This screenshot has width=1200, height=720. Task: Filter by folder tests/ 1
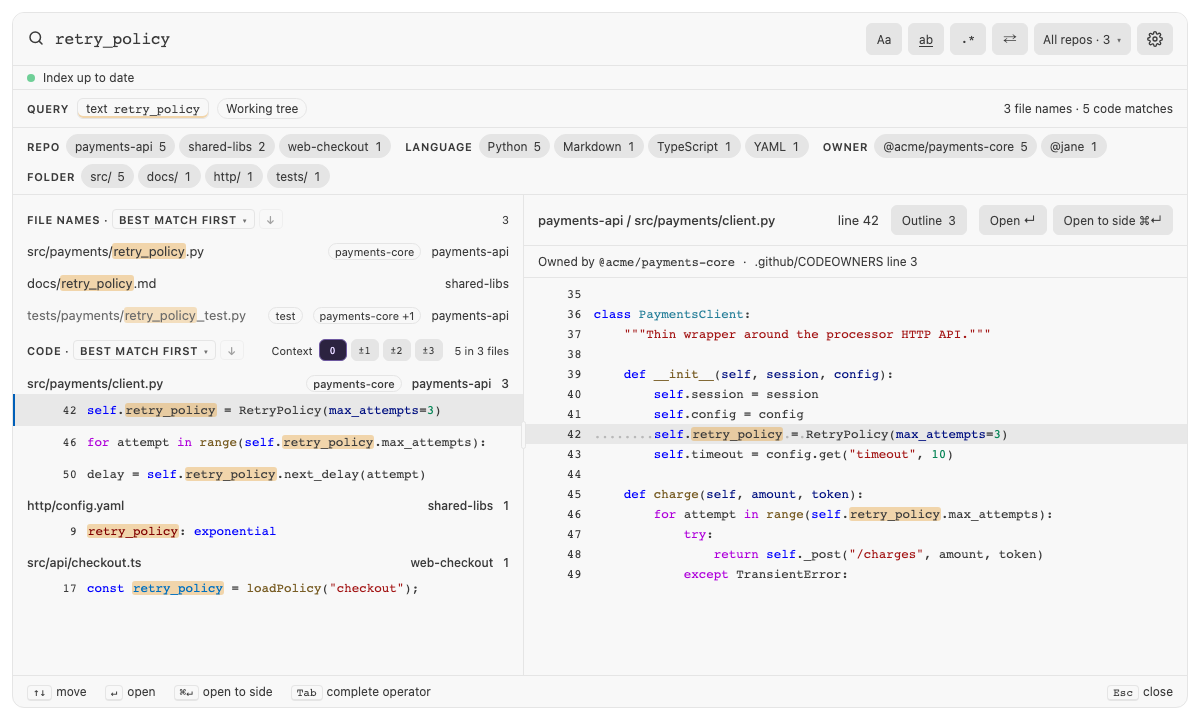coord(298,177)
